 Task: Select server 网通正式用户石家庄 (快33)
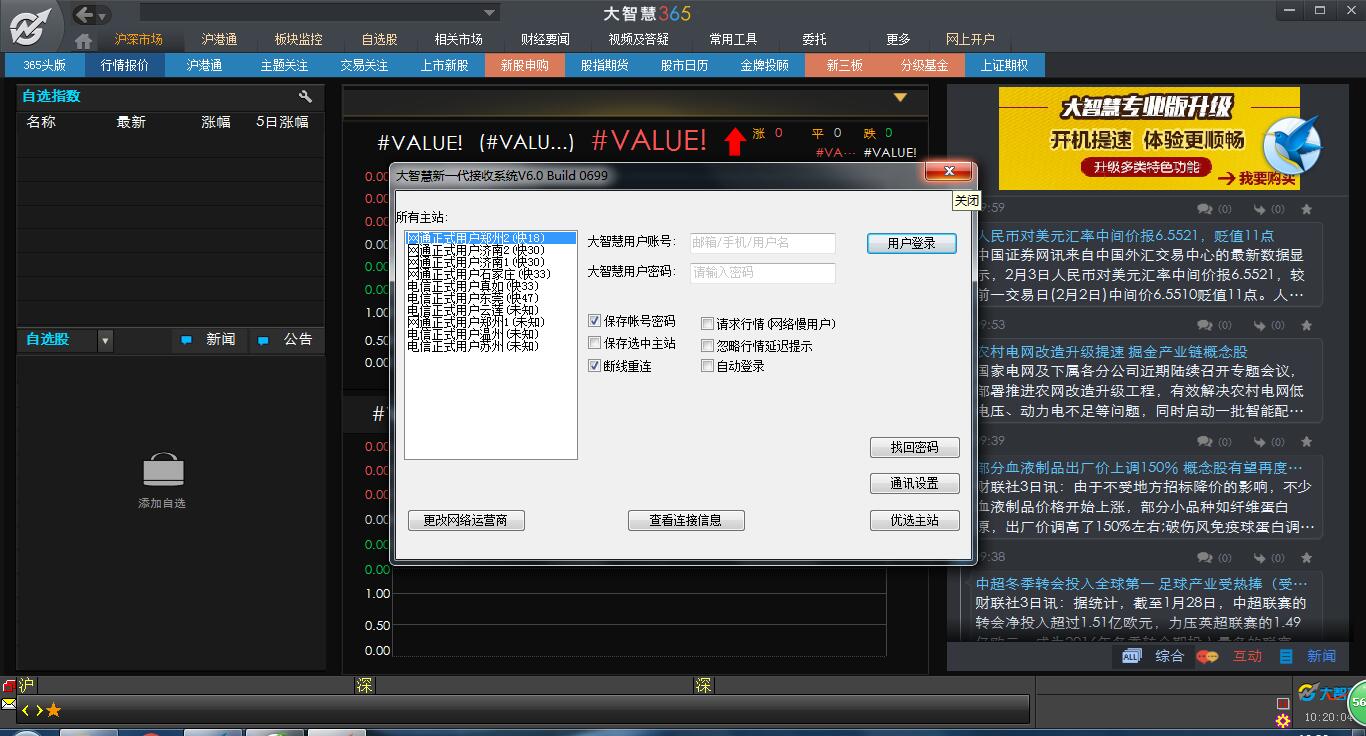[x=490, y=274]
